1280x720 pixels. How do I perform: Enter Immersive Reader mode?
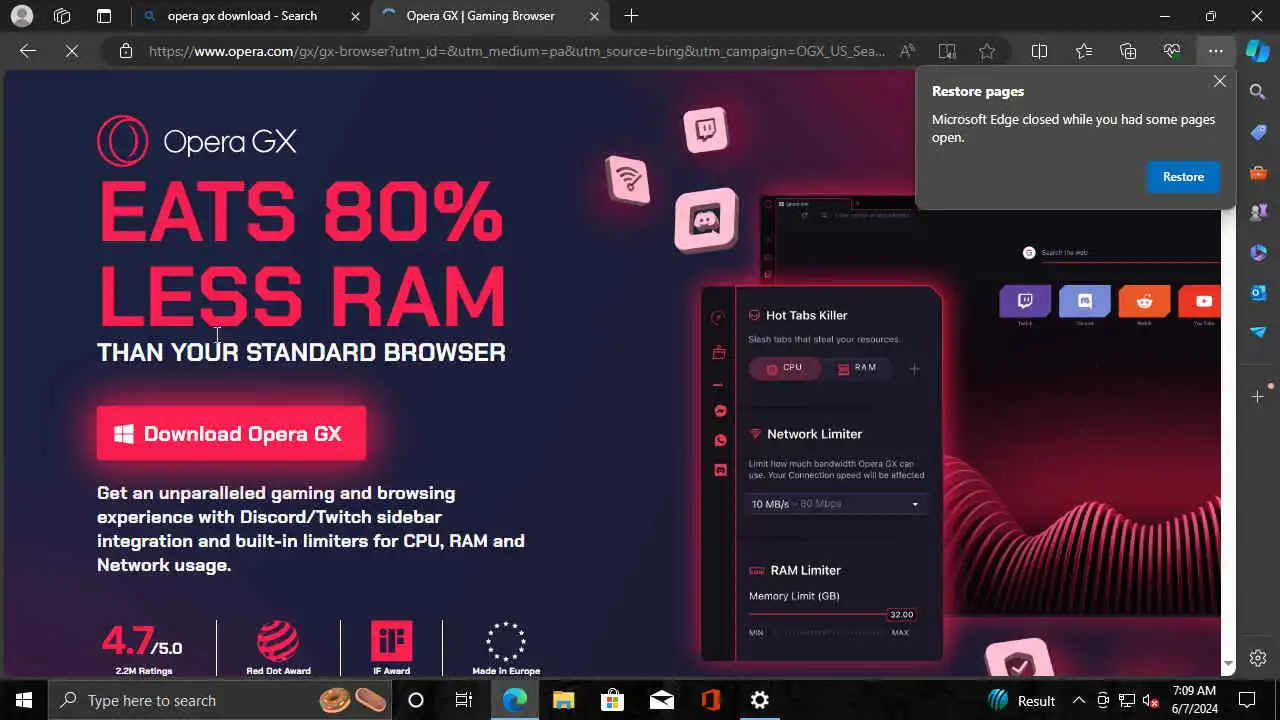tap(947, 51)
